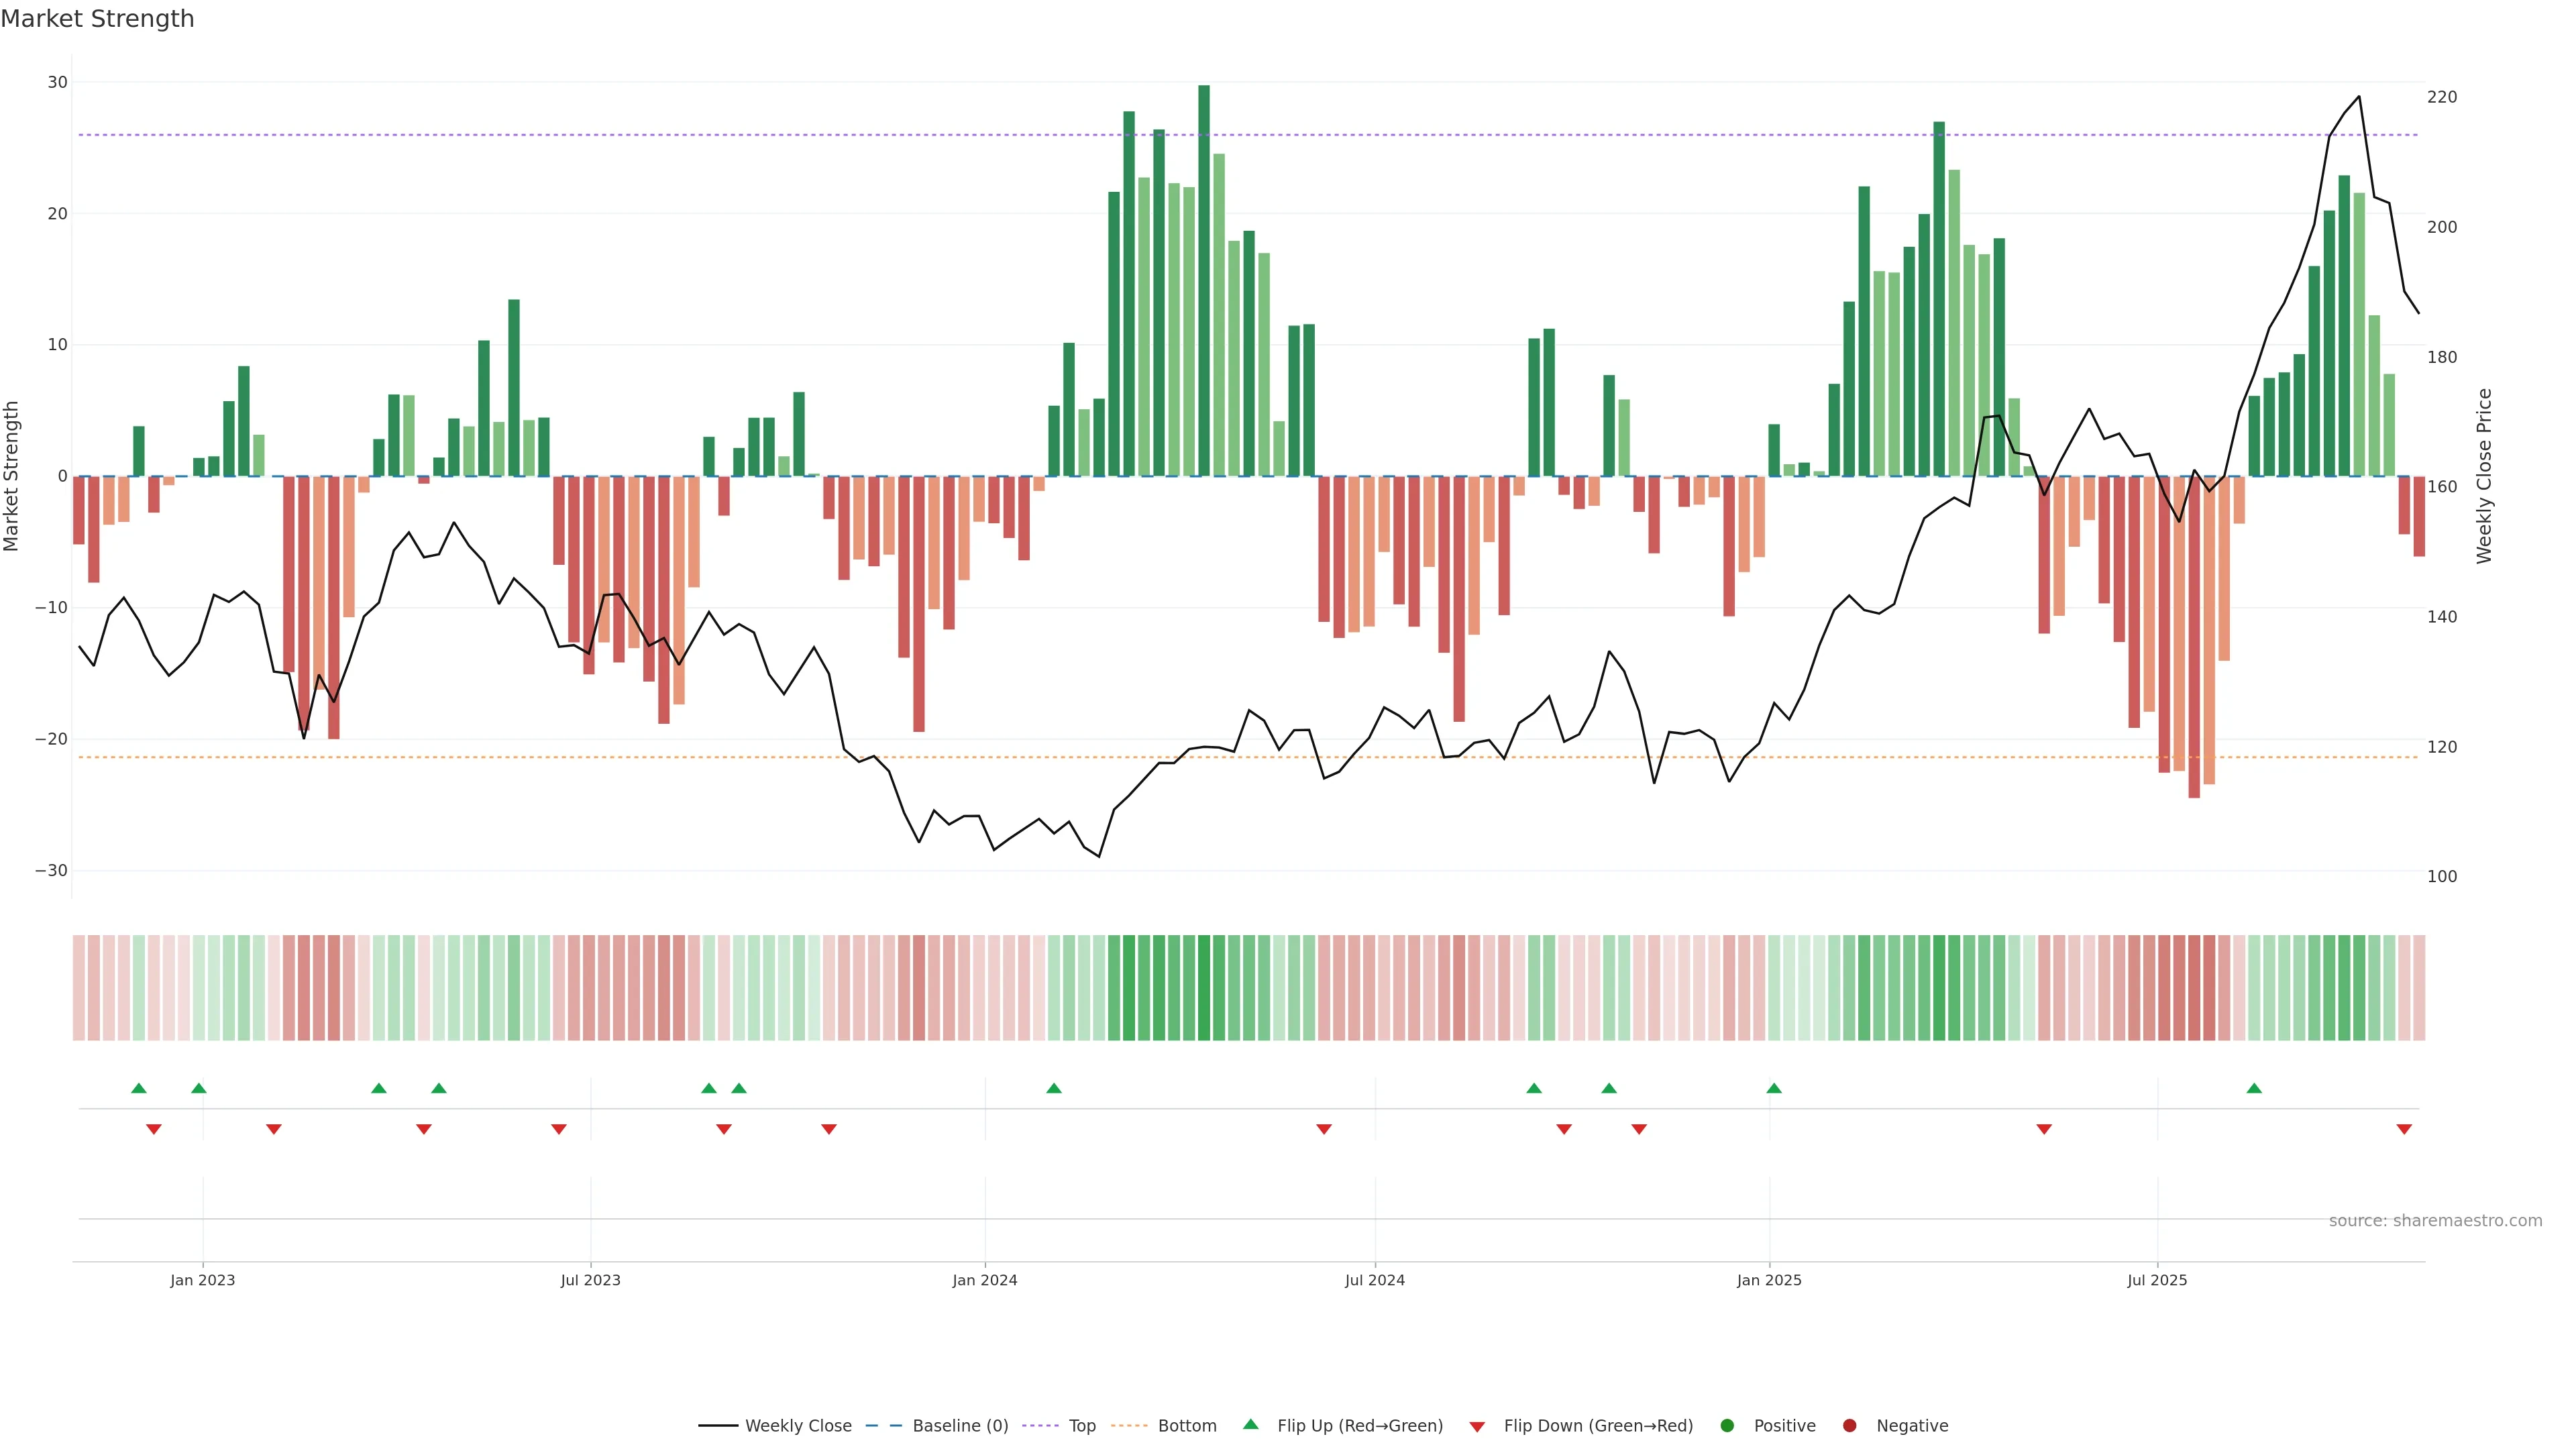Click the leftmost green flip-up triangle marker
Viewport: 2576px width, 1449px height.
[x=139, y=1088]
